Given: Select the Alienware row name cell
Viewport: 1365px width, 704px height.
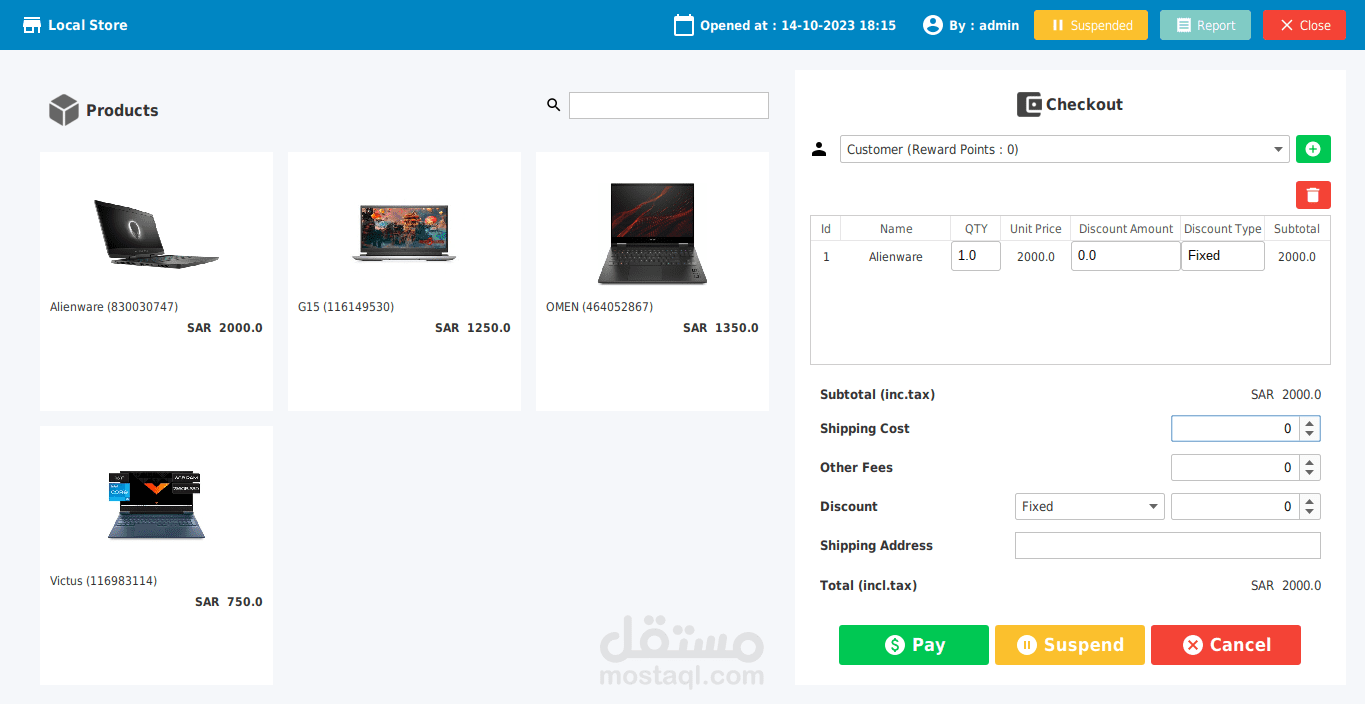Looking at the screenshot, I should [x=896, y=257].
